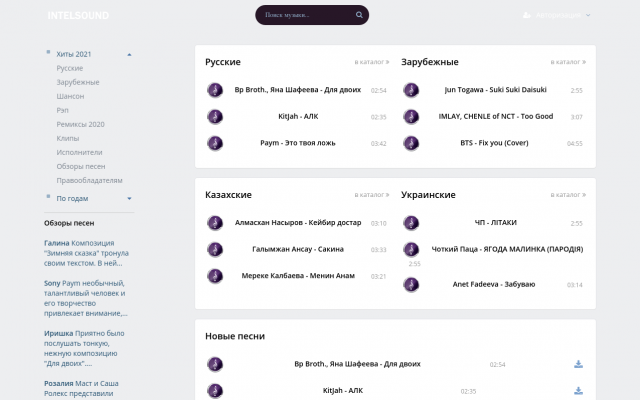The image size is (640, 400).
Task: Play BTS - Fix you (Cover)
Action: (411, 143)
